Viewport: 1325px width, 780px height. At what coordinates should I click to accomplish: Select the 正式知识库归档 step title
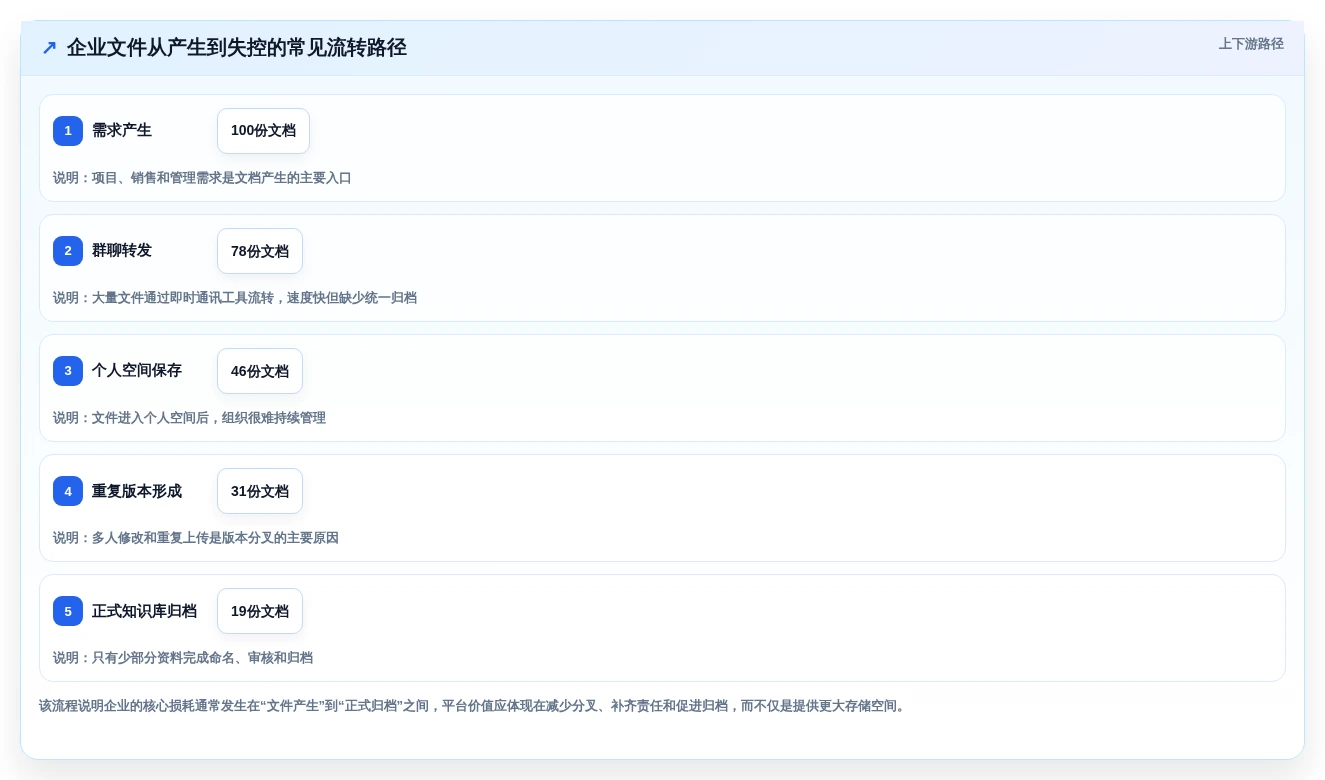[144, 610]
